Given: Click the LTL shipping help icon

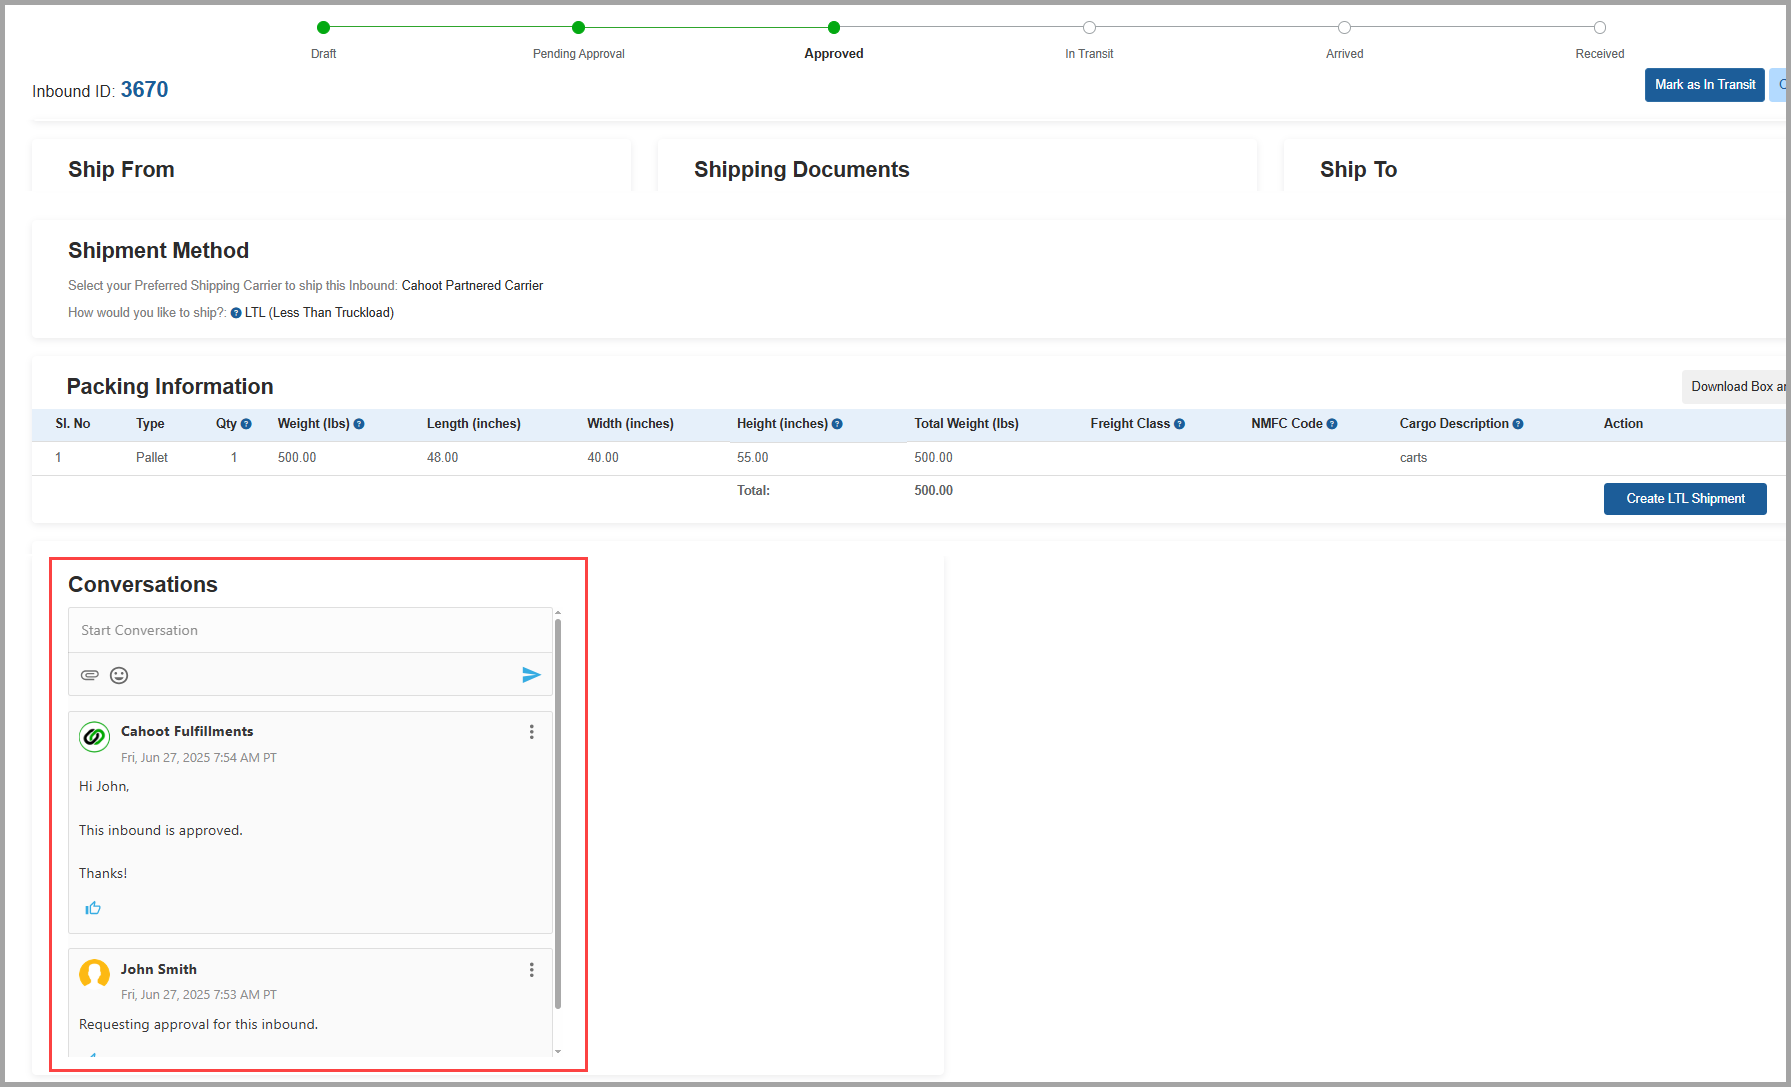Looking at the screenshot, I should (236, 313).
